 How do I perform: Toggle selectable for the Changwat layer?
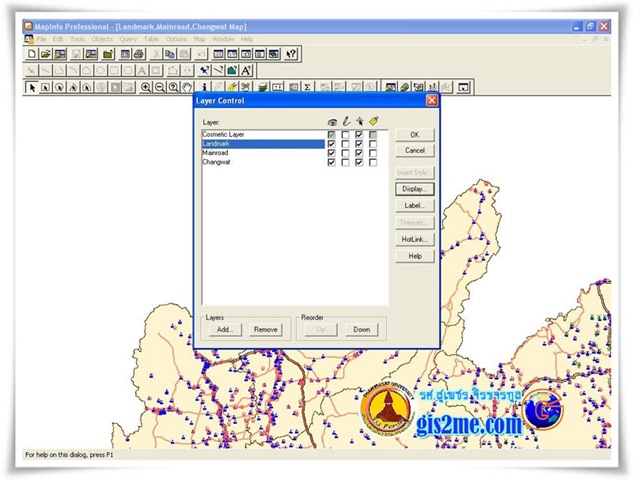tap(359, 162)
